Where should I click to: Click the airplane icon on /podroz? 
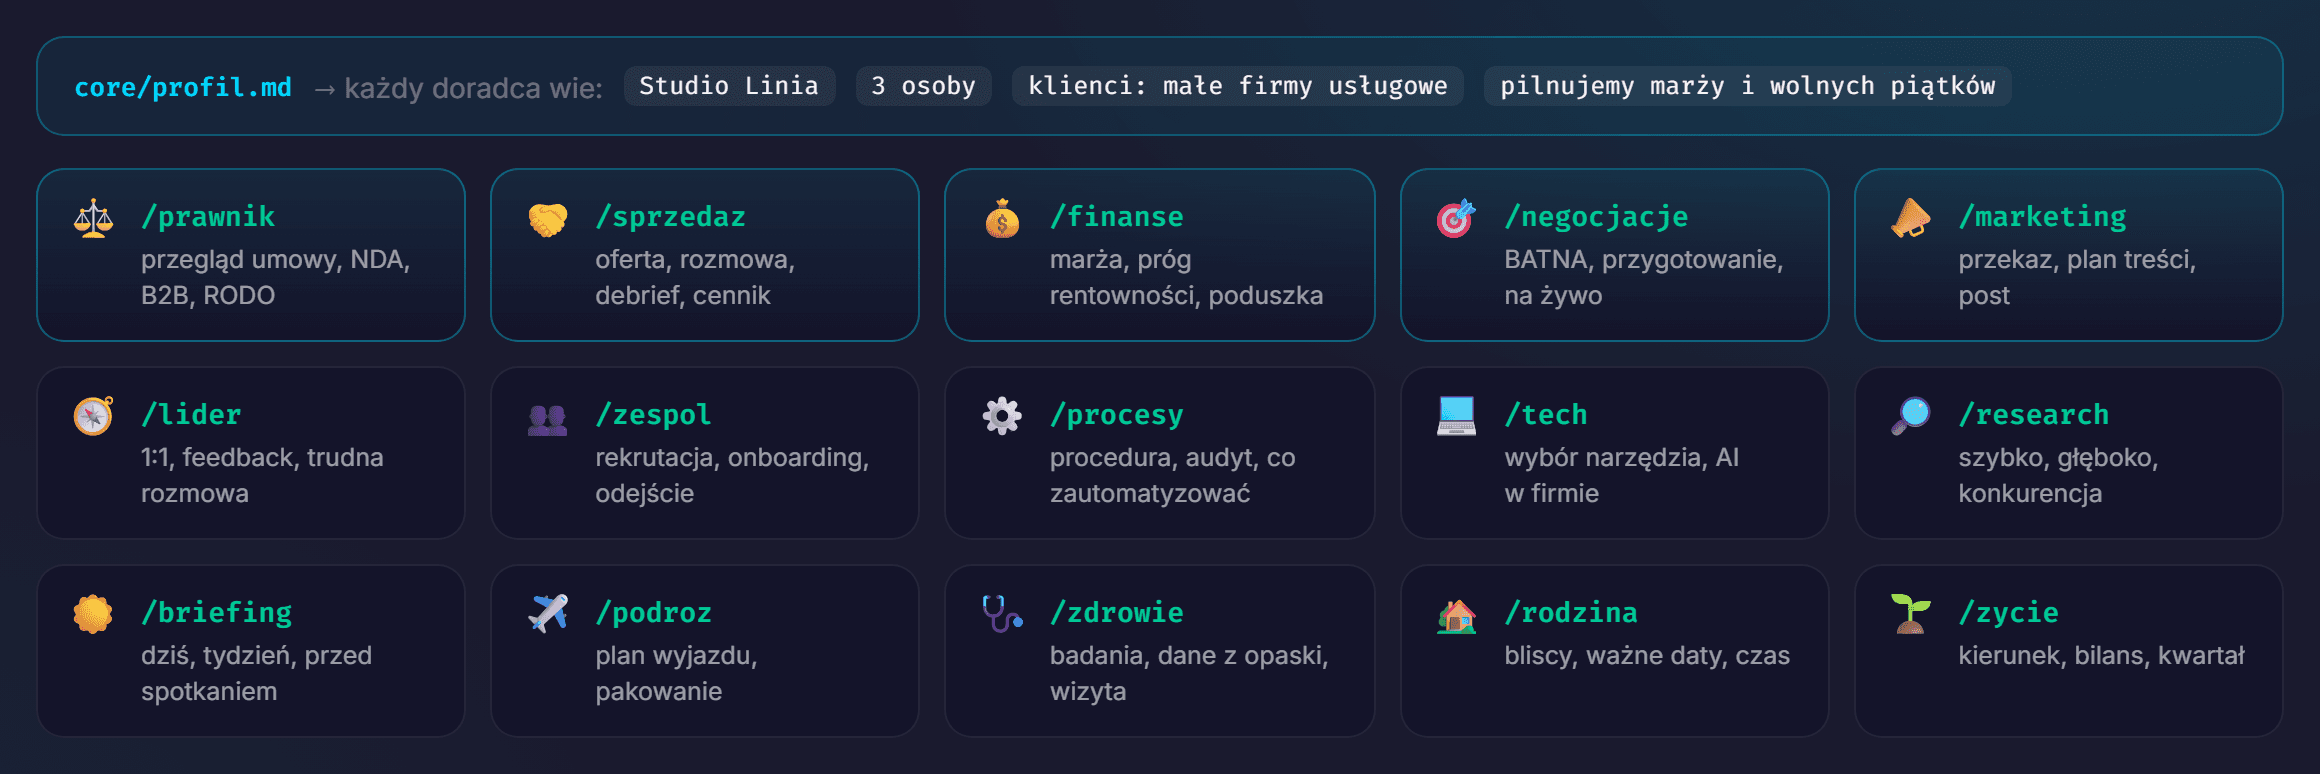(548, 614)
